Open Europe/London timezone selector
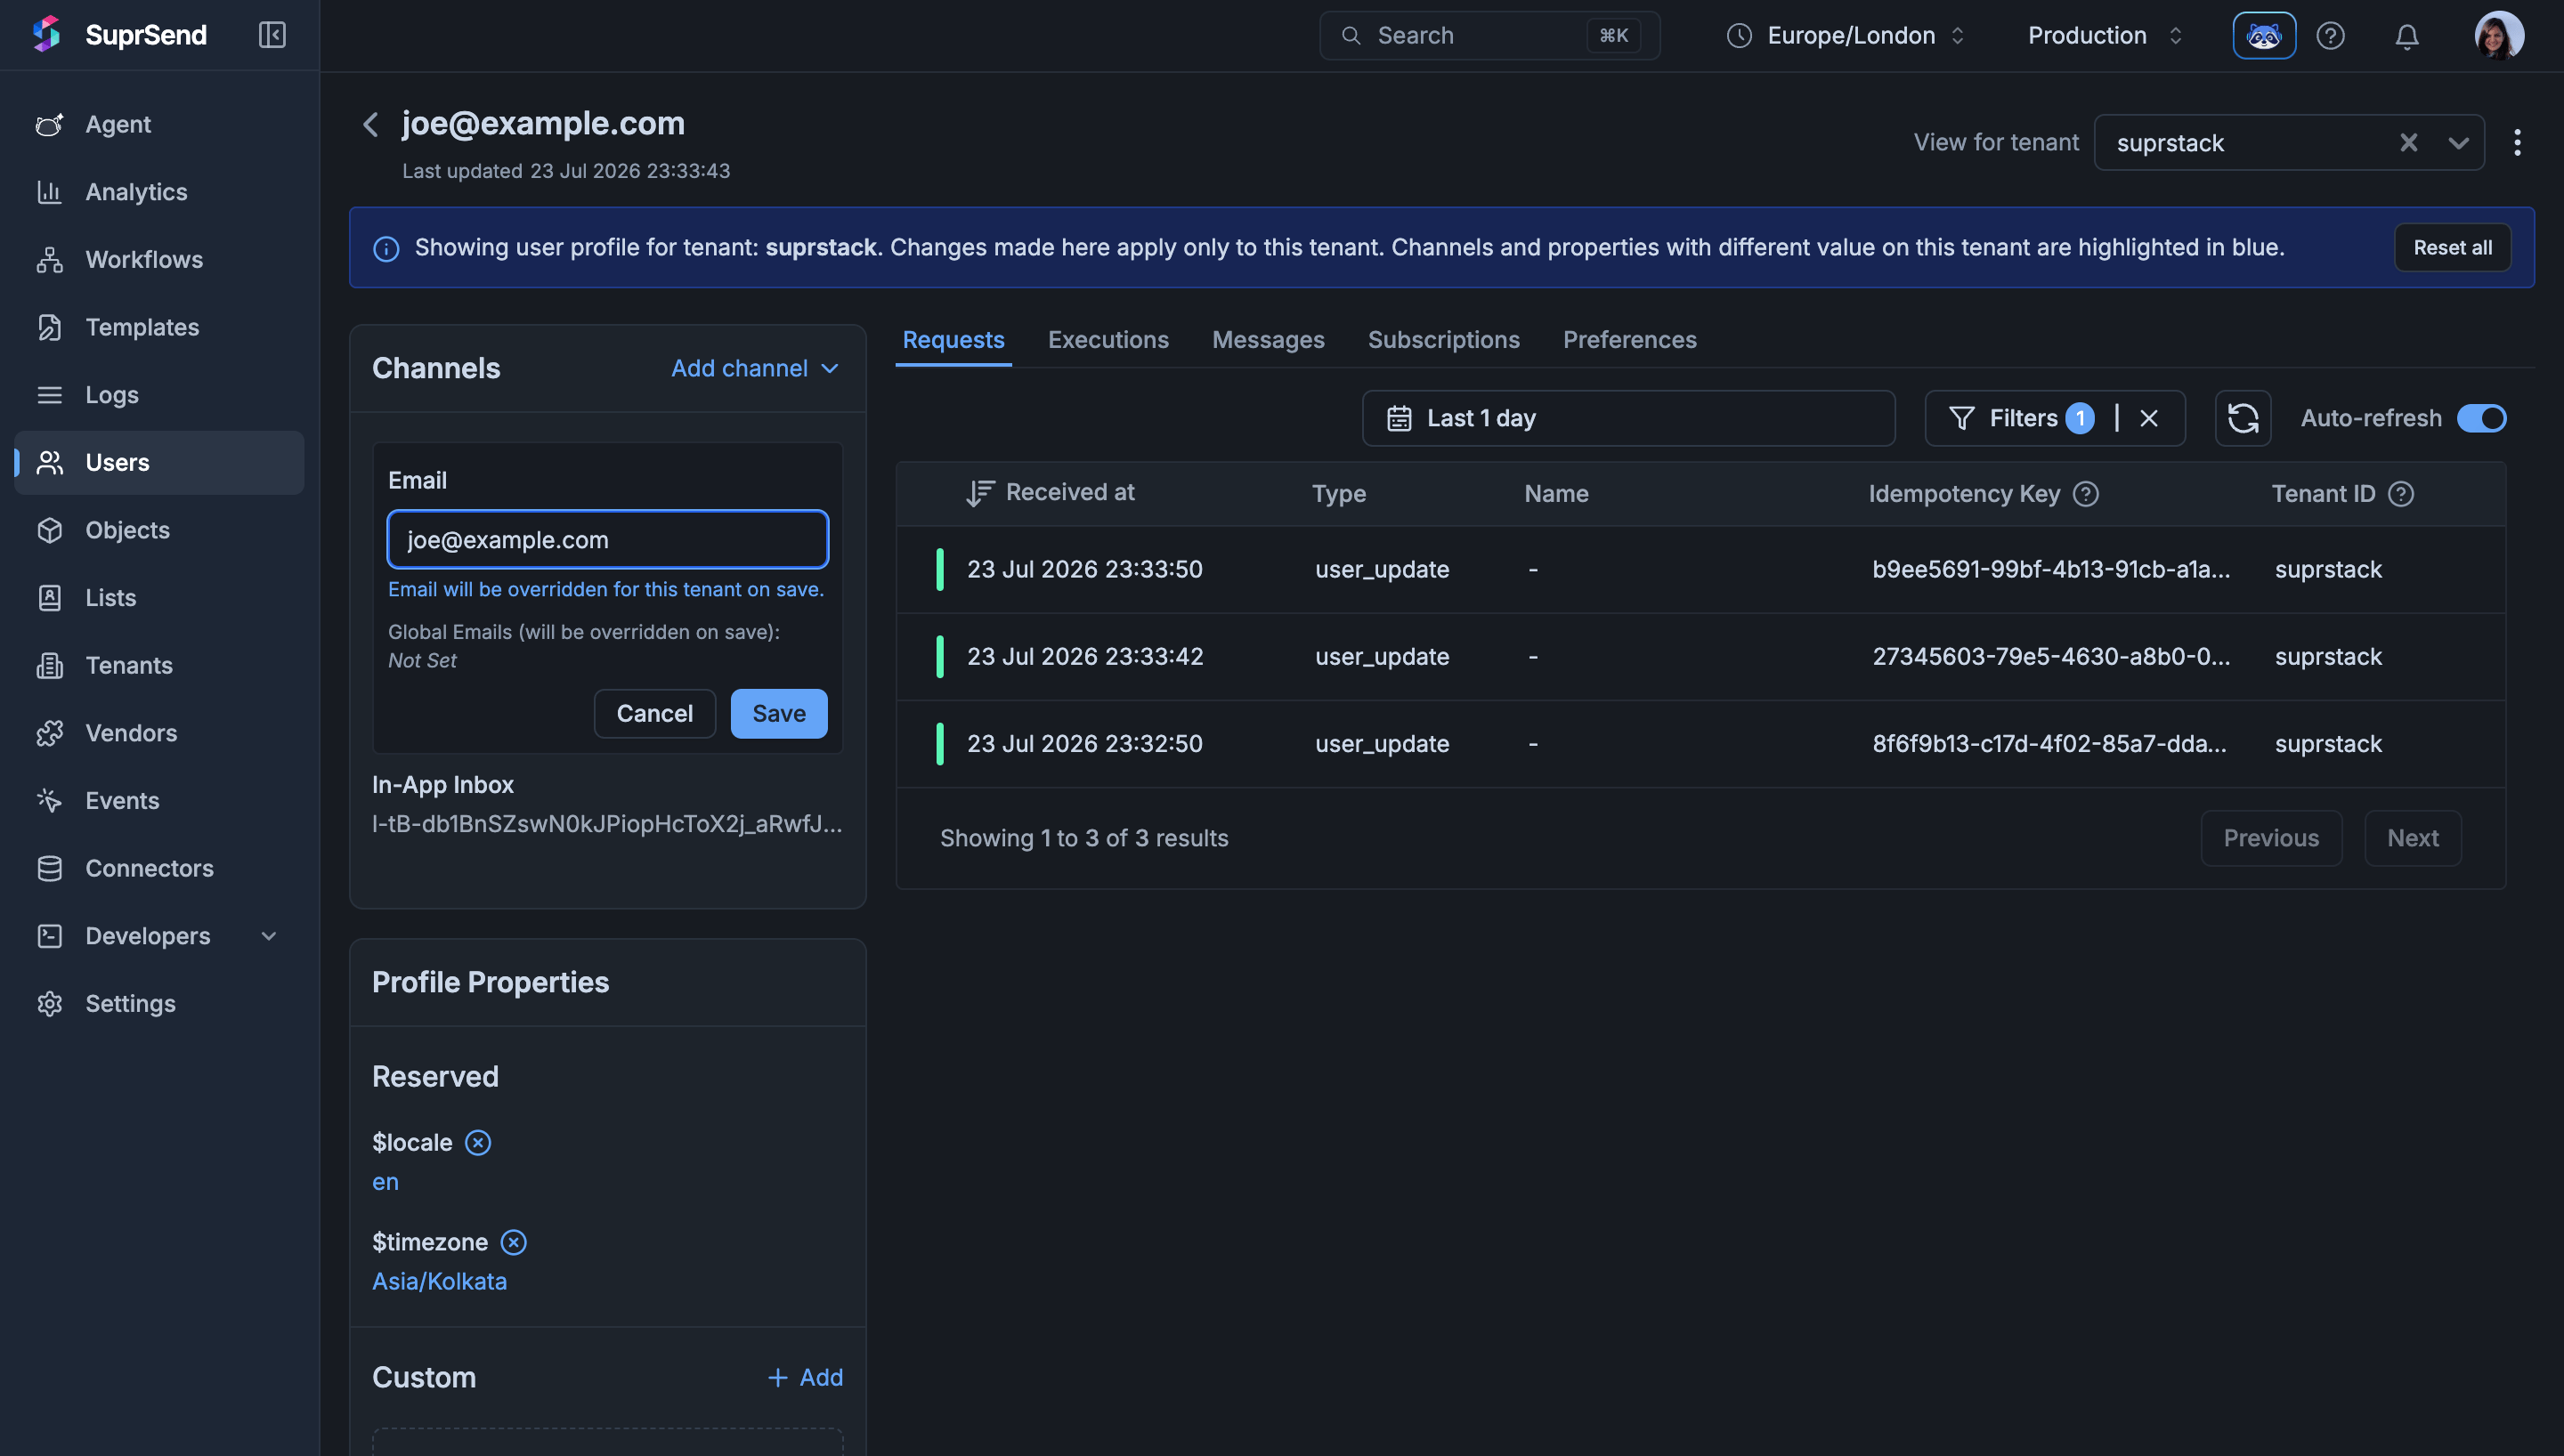This screenshot has width=2564, height=1456. click(1846, 36)
